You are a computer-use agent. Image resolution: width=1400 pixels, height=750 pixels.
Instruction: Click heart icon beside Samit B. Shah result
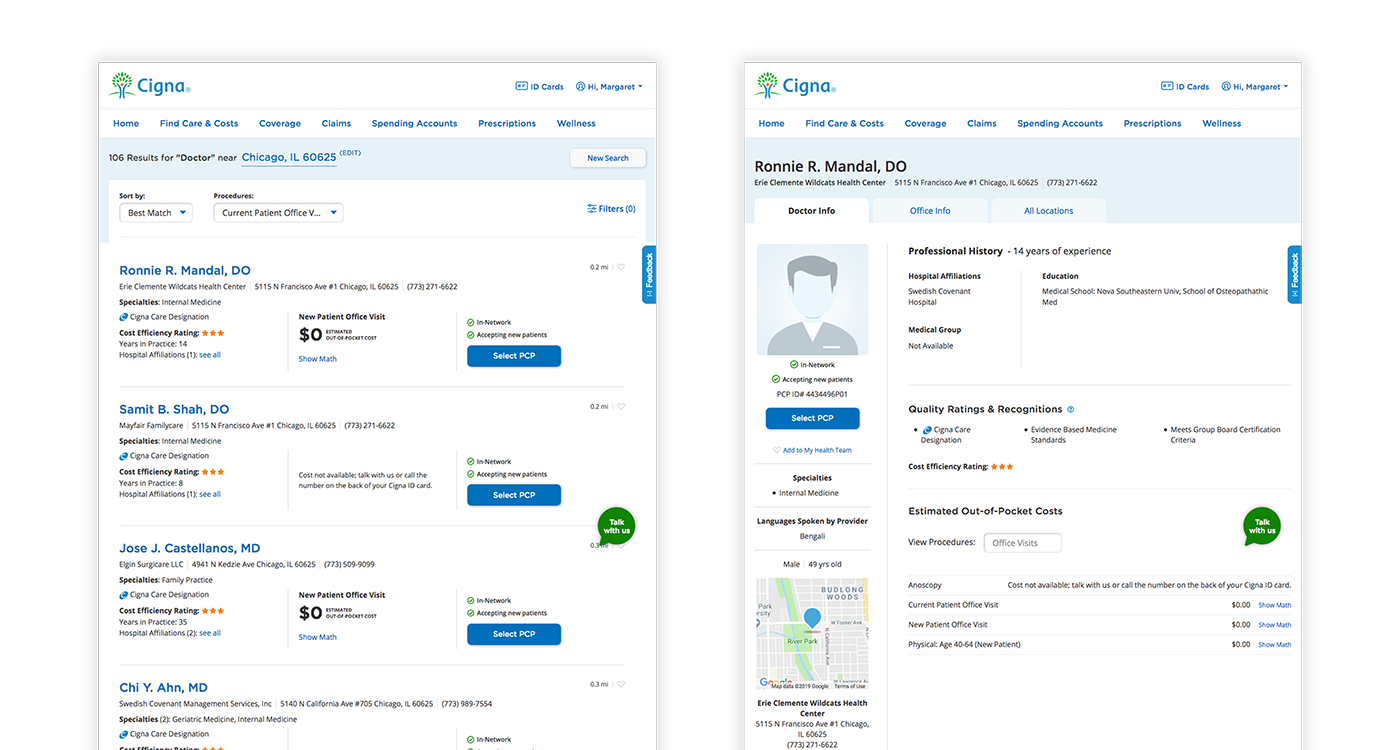[621, 406]
